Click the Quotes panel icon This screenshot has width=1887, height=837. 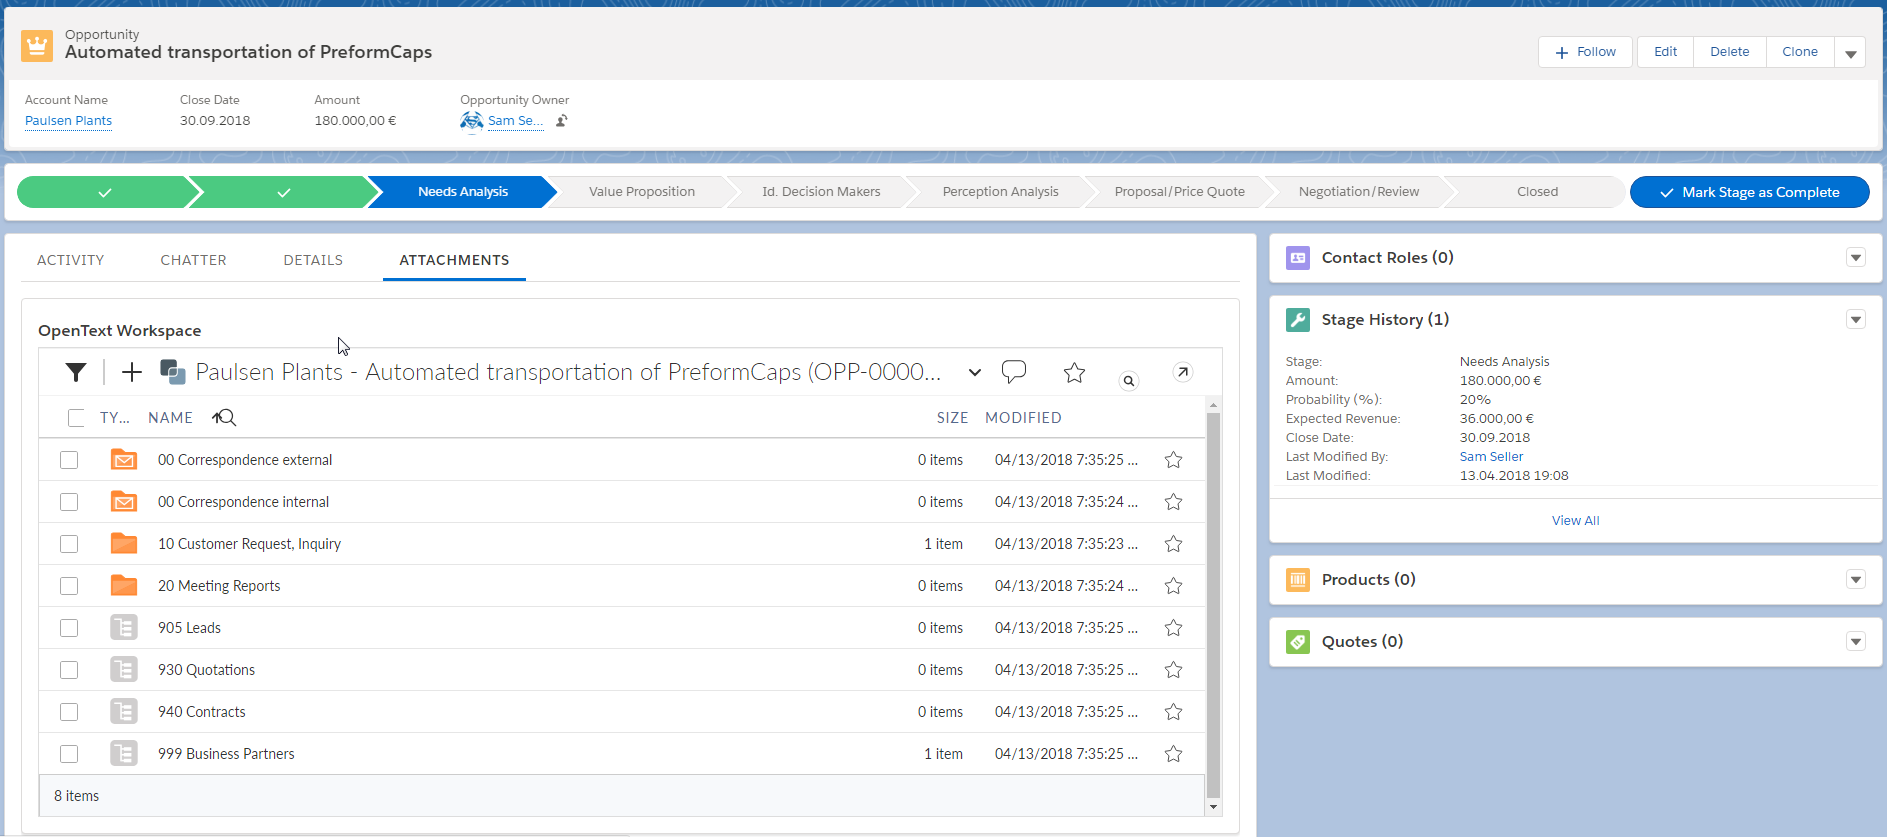point(1298,642)
